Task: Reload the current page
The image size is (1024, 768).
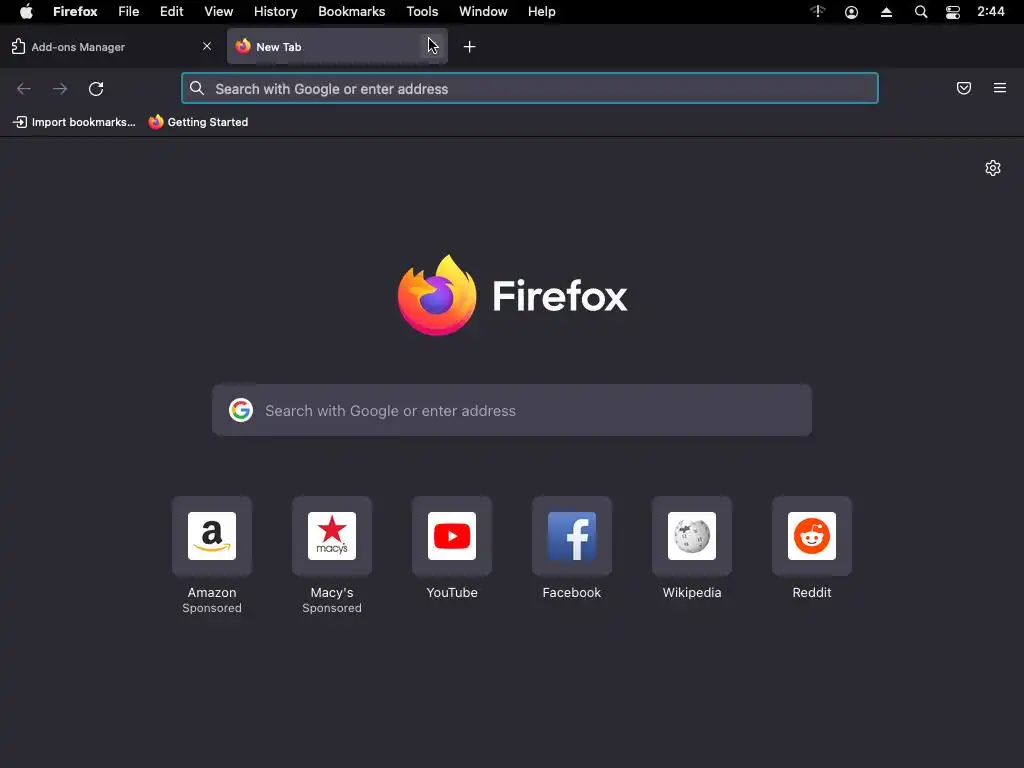Action: point(96,89)
